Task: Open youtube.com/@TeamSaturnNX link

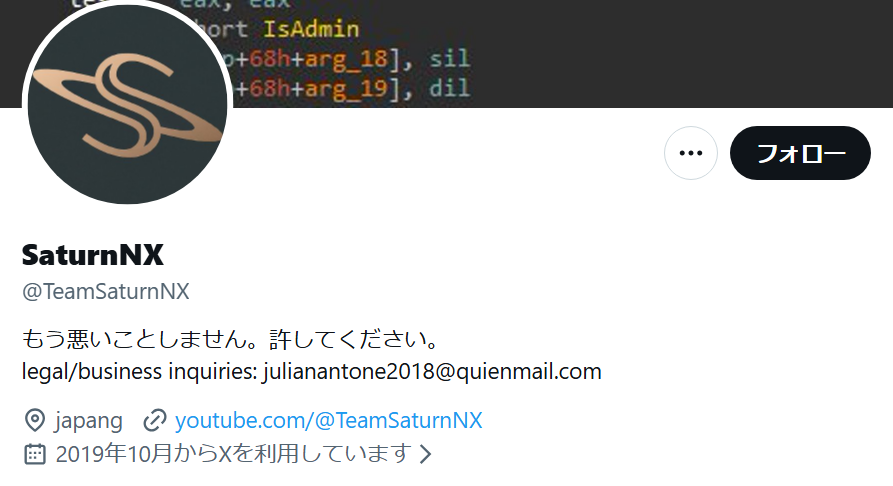Action: [x=328, y=420]
